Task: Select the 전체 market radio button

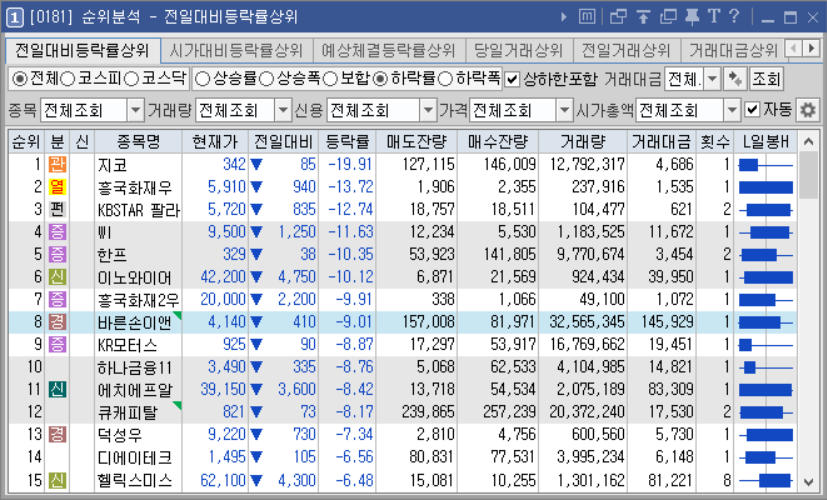Action: pos(20,79)
